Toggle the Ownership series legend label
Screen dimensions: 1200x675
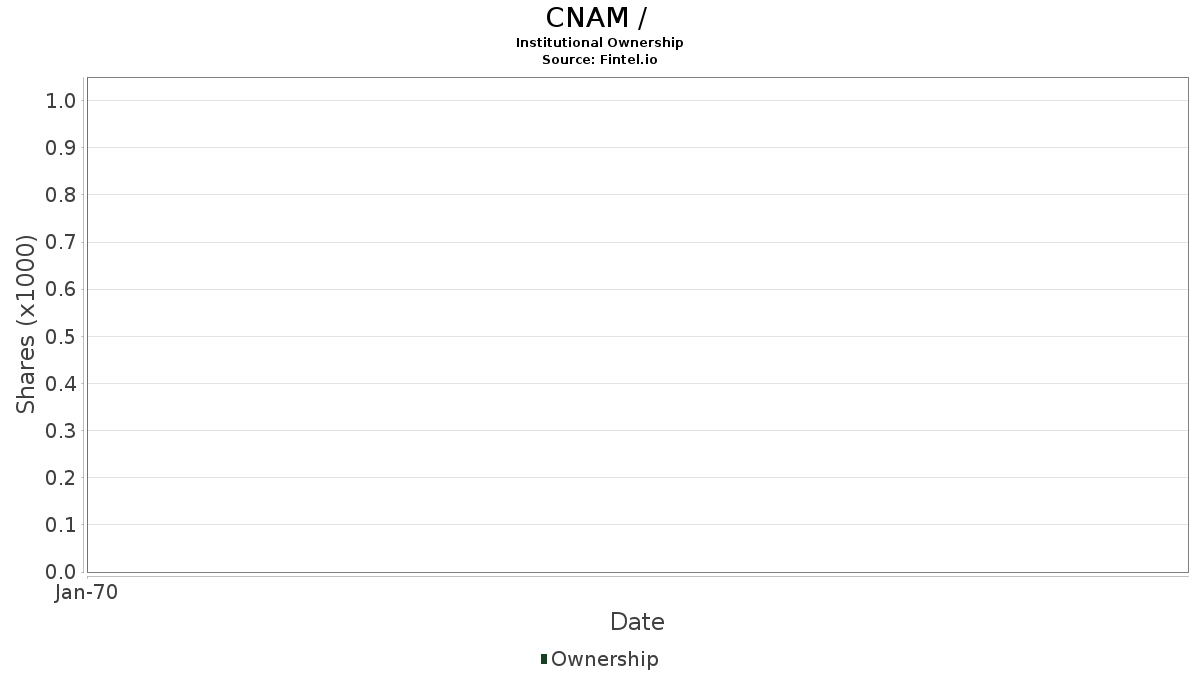604,659
